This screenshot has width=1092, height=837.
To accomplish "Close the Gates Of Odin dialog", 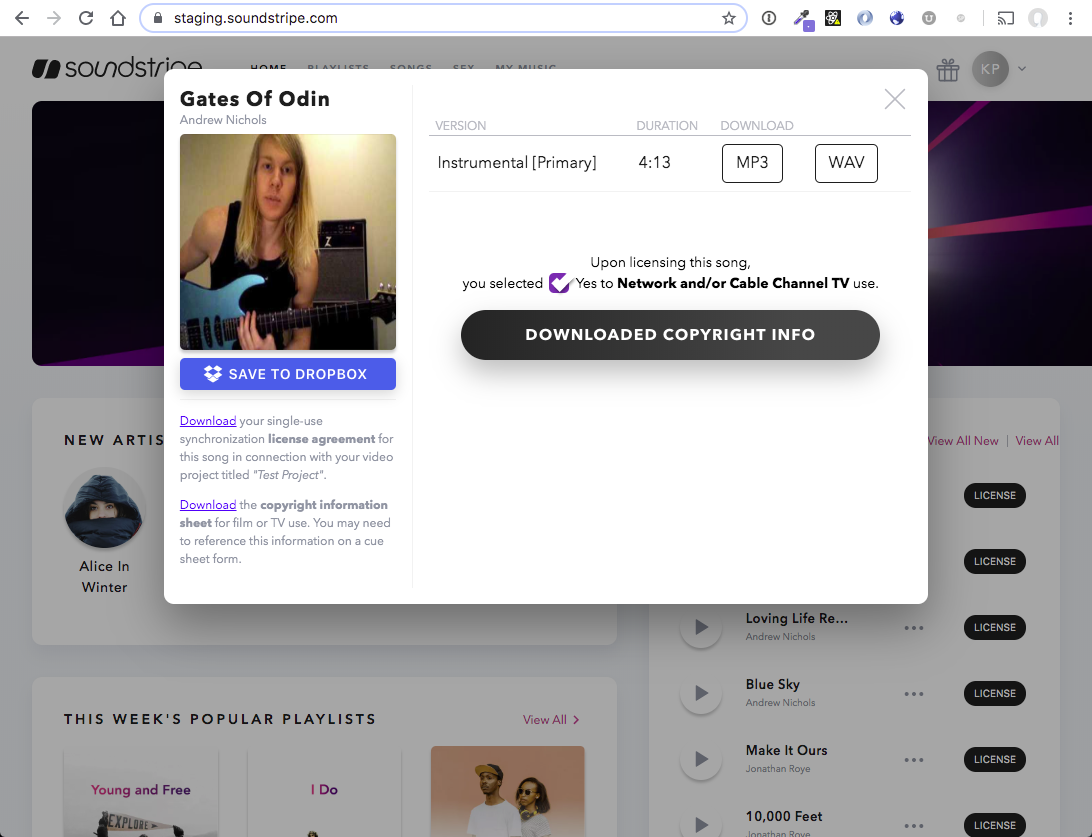I will (895, 99).
